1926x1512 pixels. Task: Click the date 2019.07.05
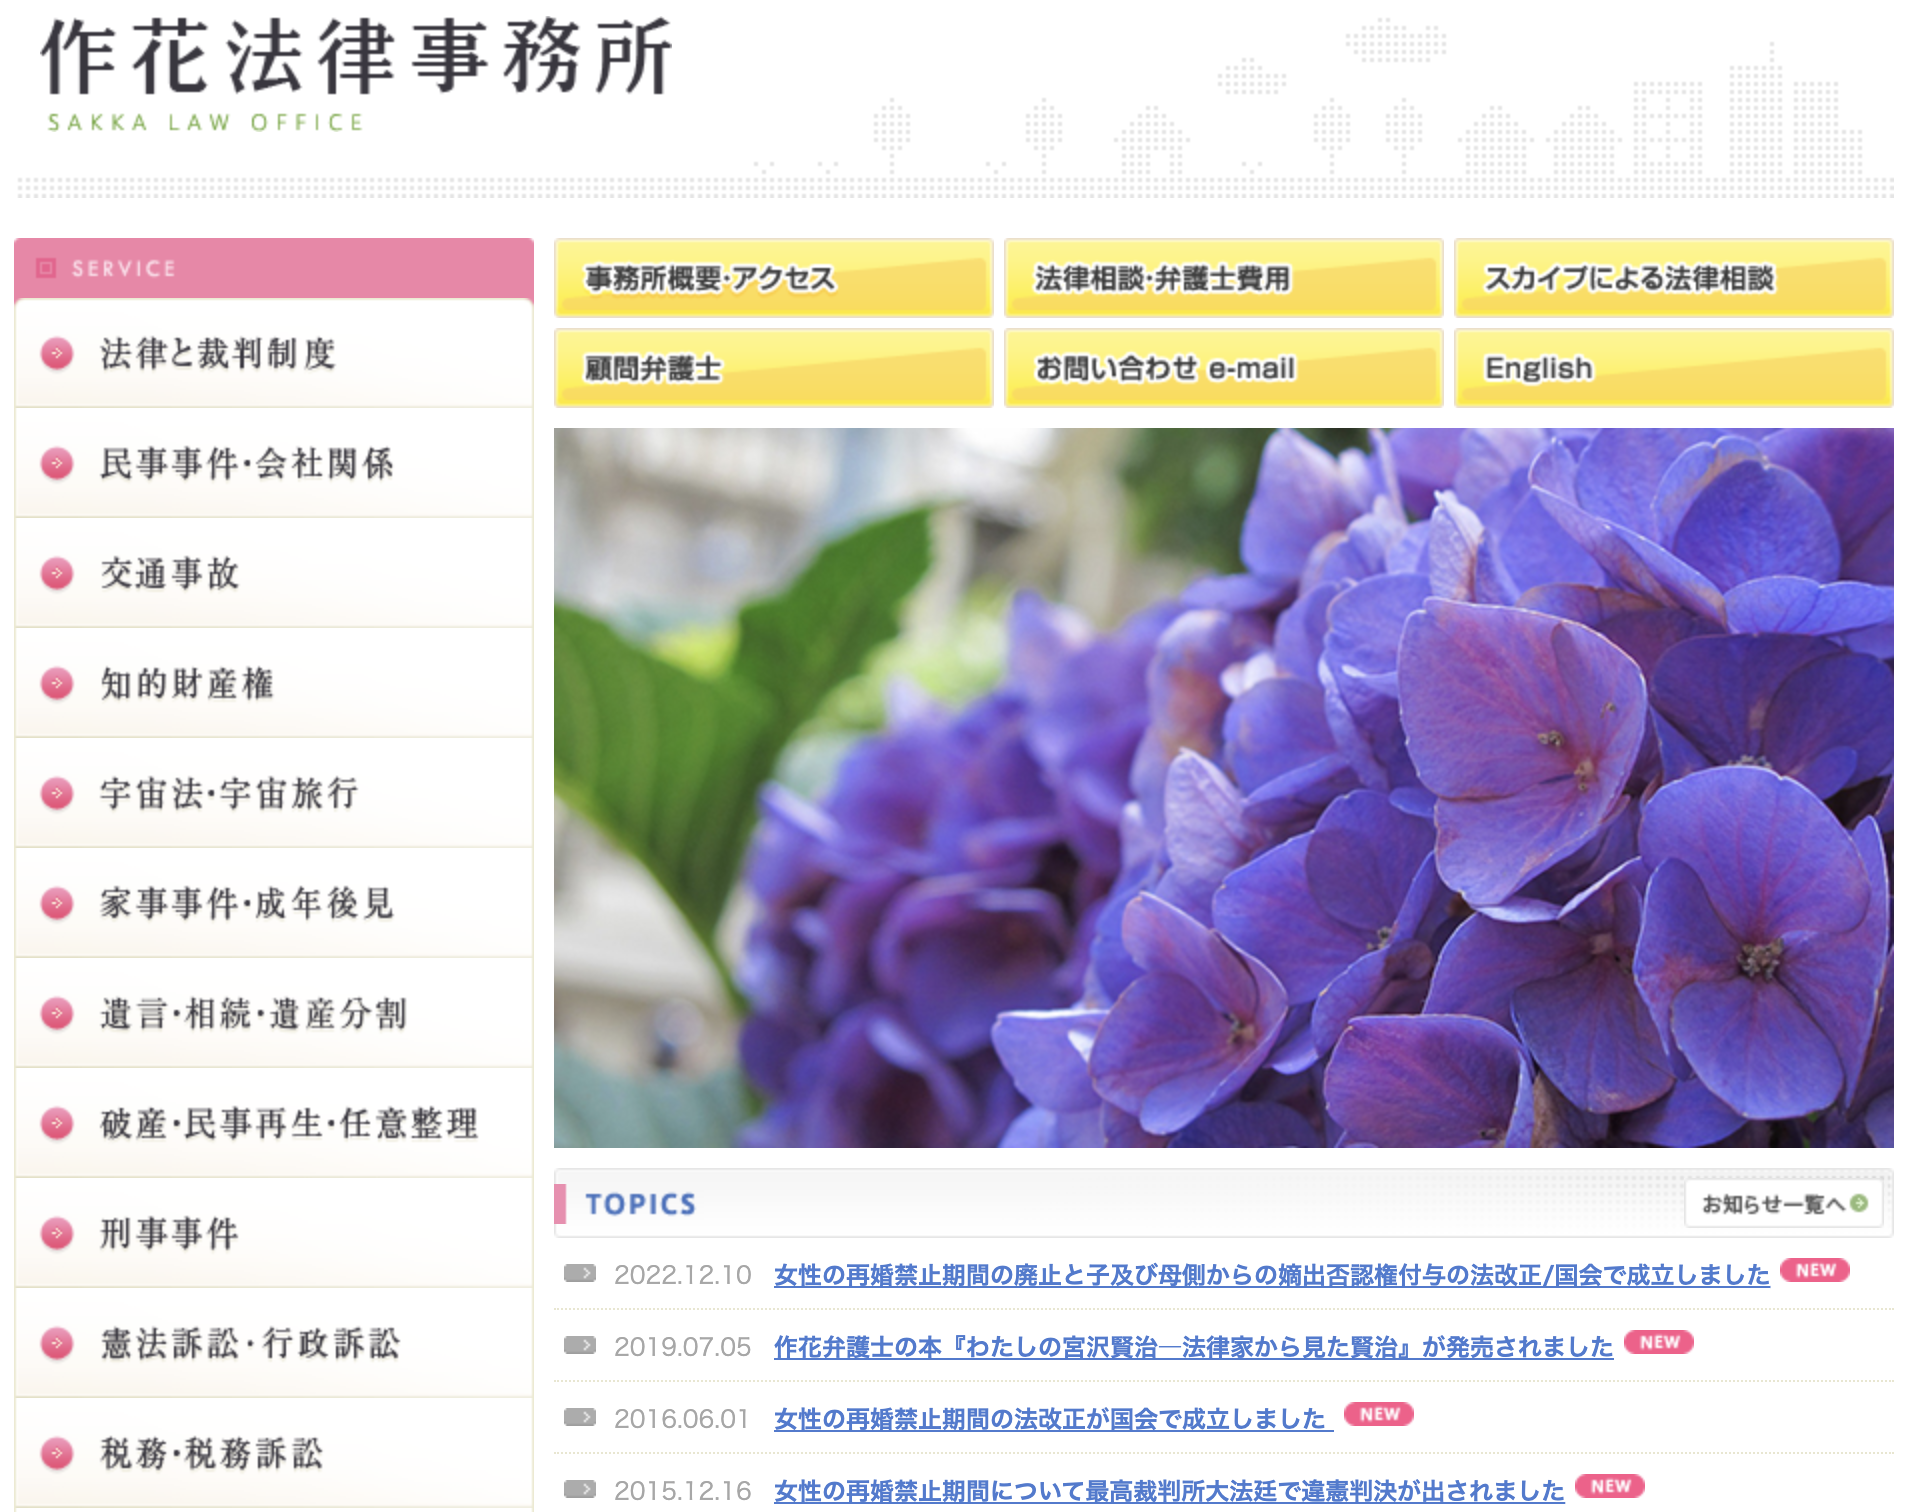point(682,1347)
